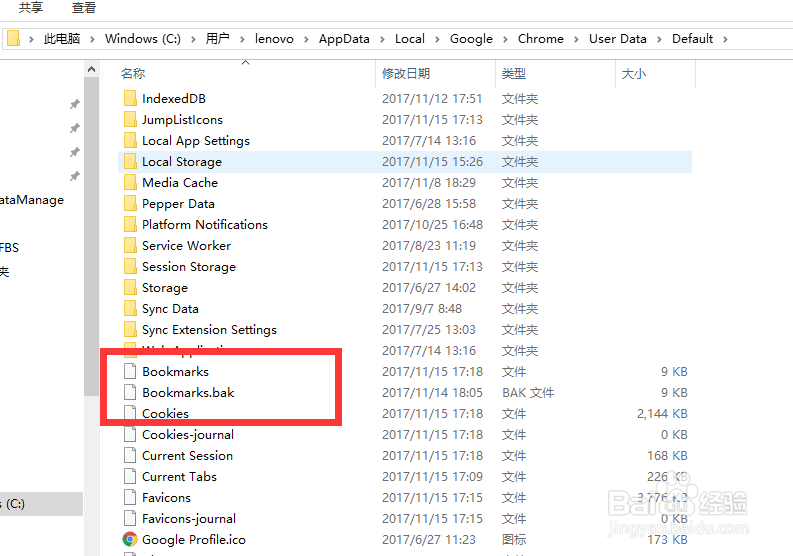Select Current Session file icon

click(130, 455)
